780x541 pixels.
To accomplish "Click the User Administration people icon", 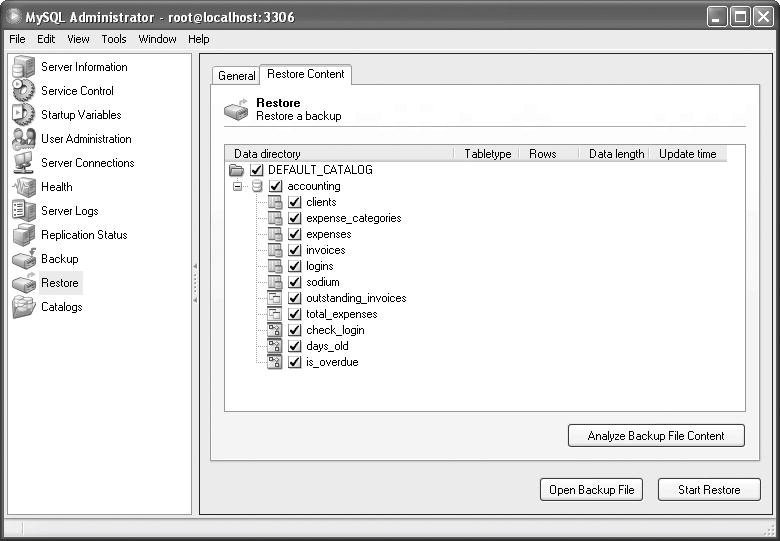I will [23, 139].
